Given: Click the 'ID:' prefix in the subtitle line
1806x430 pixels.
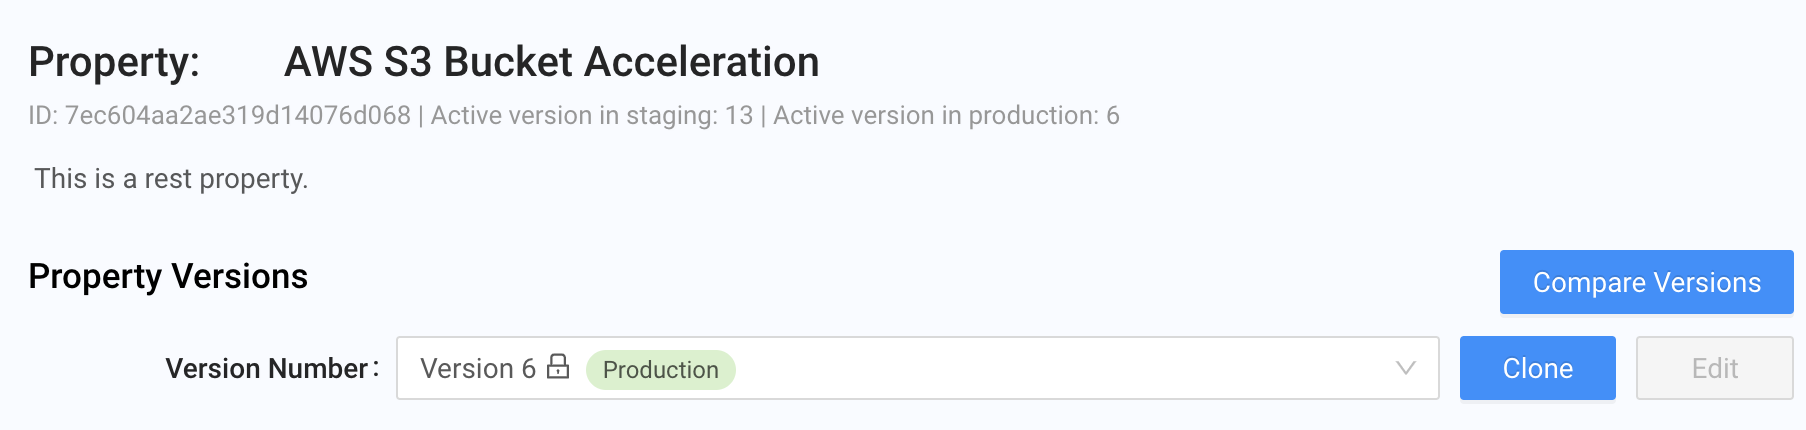Looking at the screenshot, I should coord(43,116).
